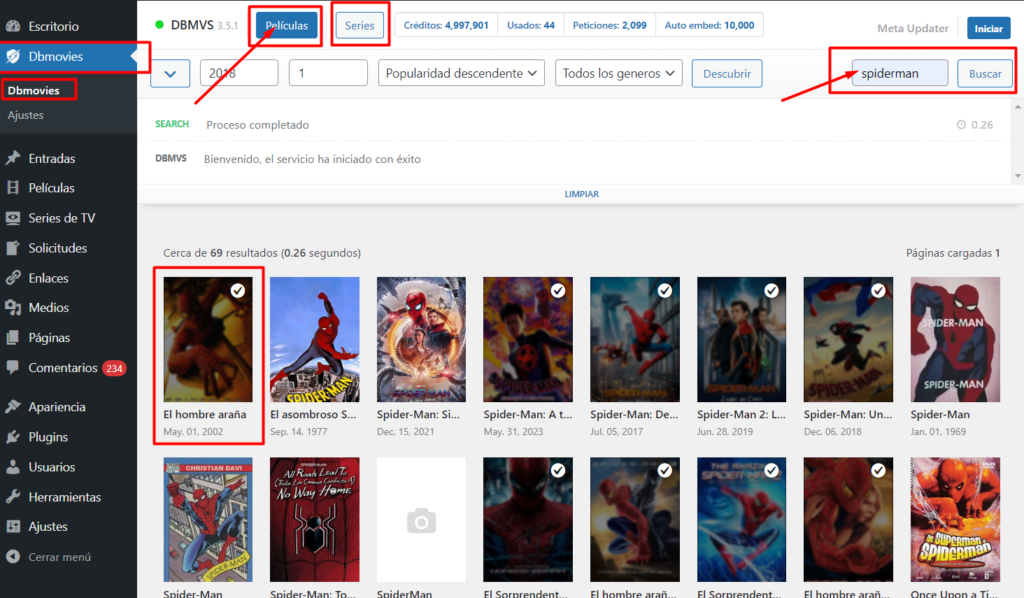Click the Películas film icon in sidebar

[x=13, y=188]
